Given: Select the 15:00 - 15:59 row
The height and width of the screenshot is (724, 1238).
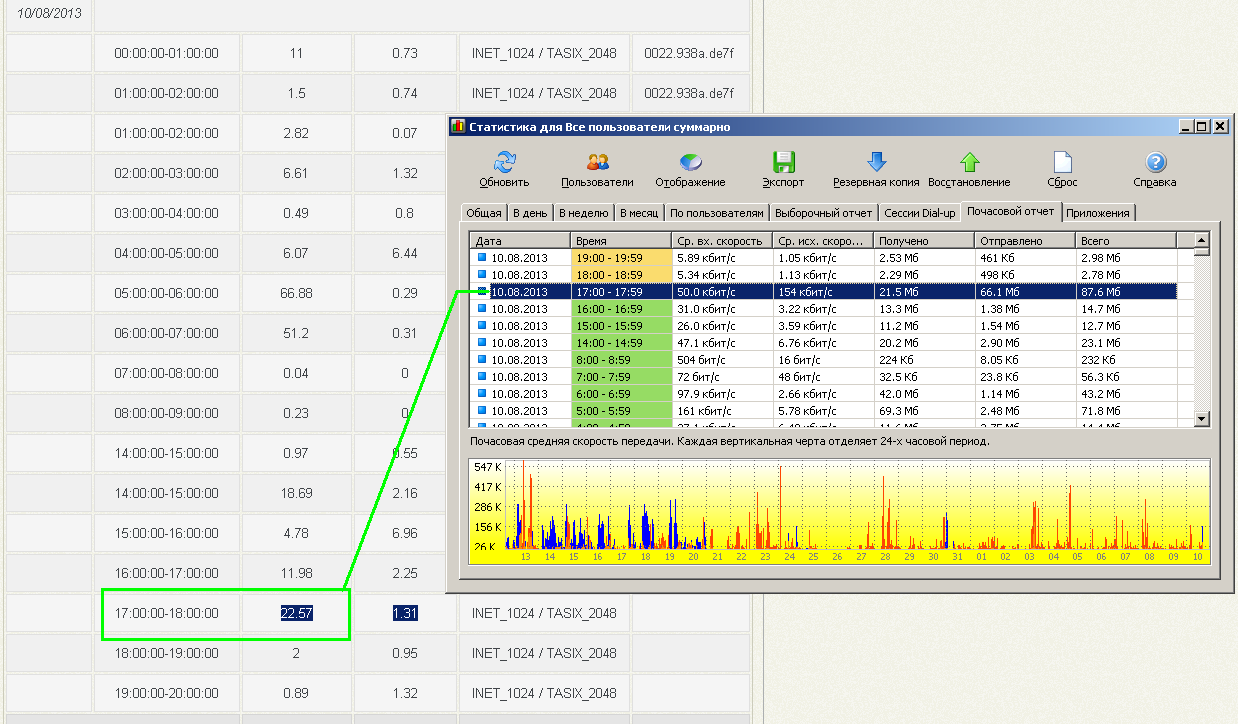Looking at the screenshot, I should pyautogui.click(x=824, y=325).
